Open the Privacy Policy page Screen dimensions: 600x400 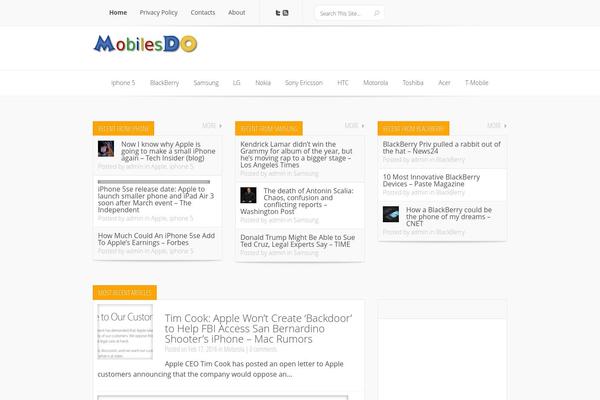click(158, 13)
